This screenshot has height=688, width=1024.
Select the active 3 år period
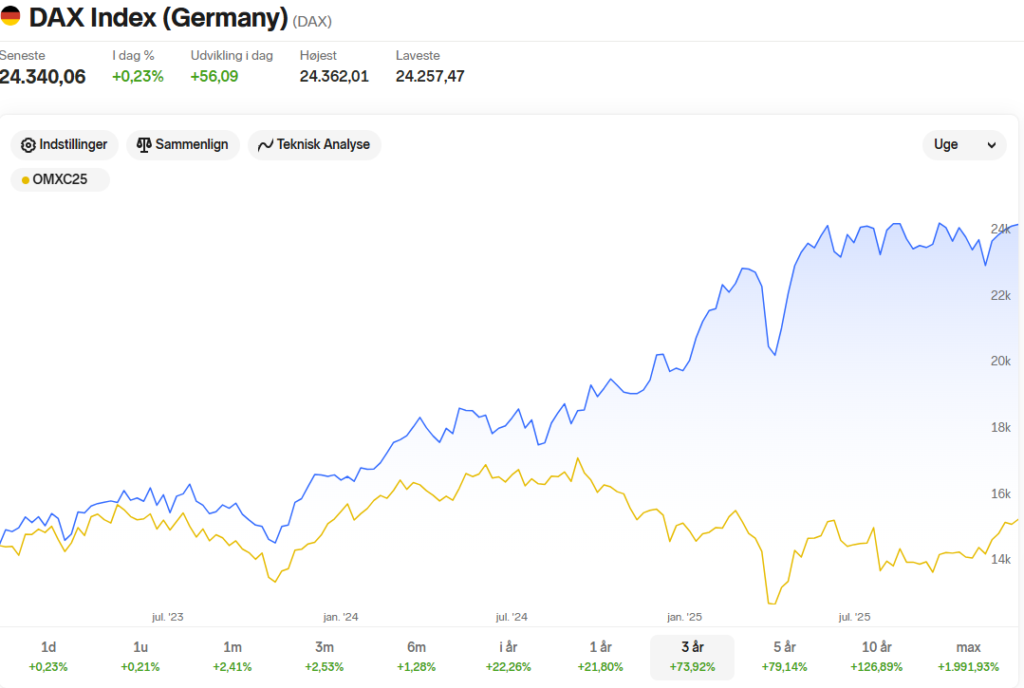(692, 657)
